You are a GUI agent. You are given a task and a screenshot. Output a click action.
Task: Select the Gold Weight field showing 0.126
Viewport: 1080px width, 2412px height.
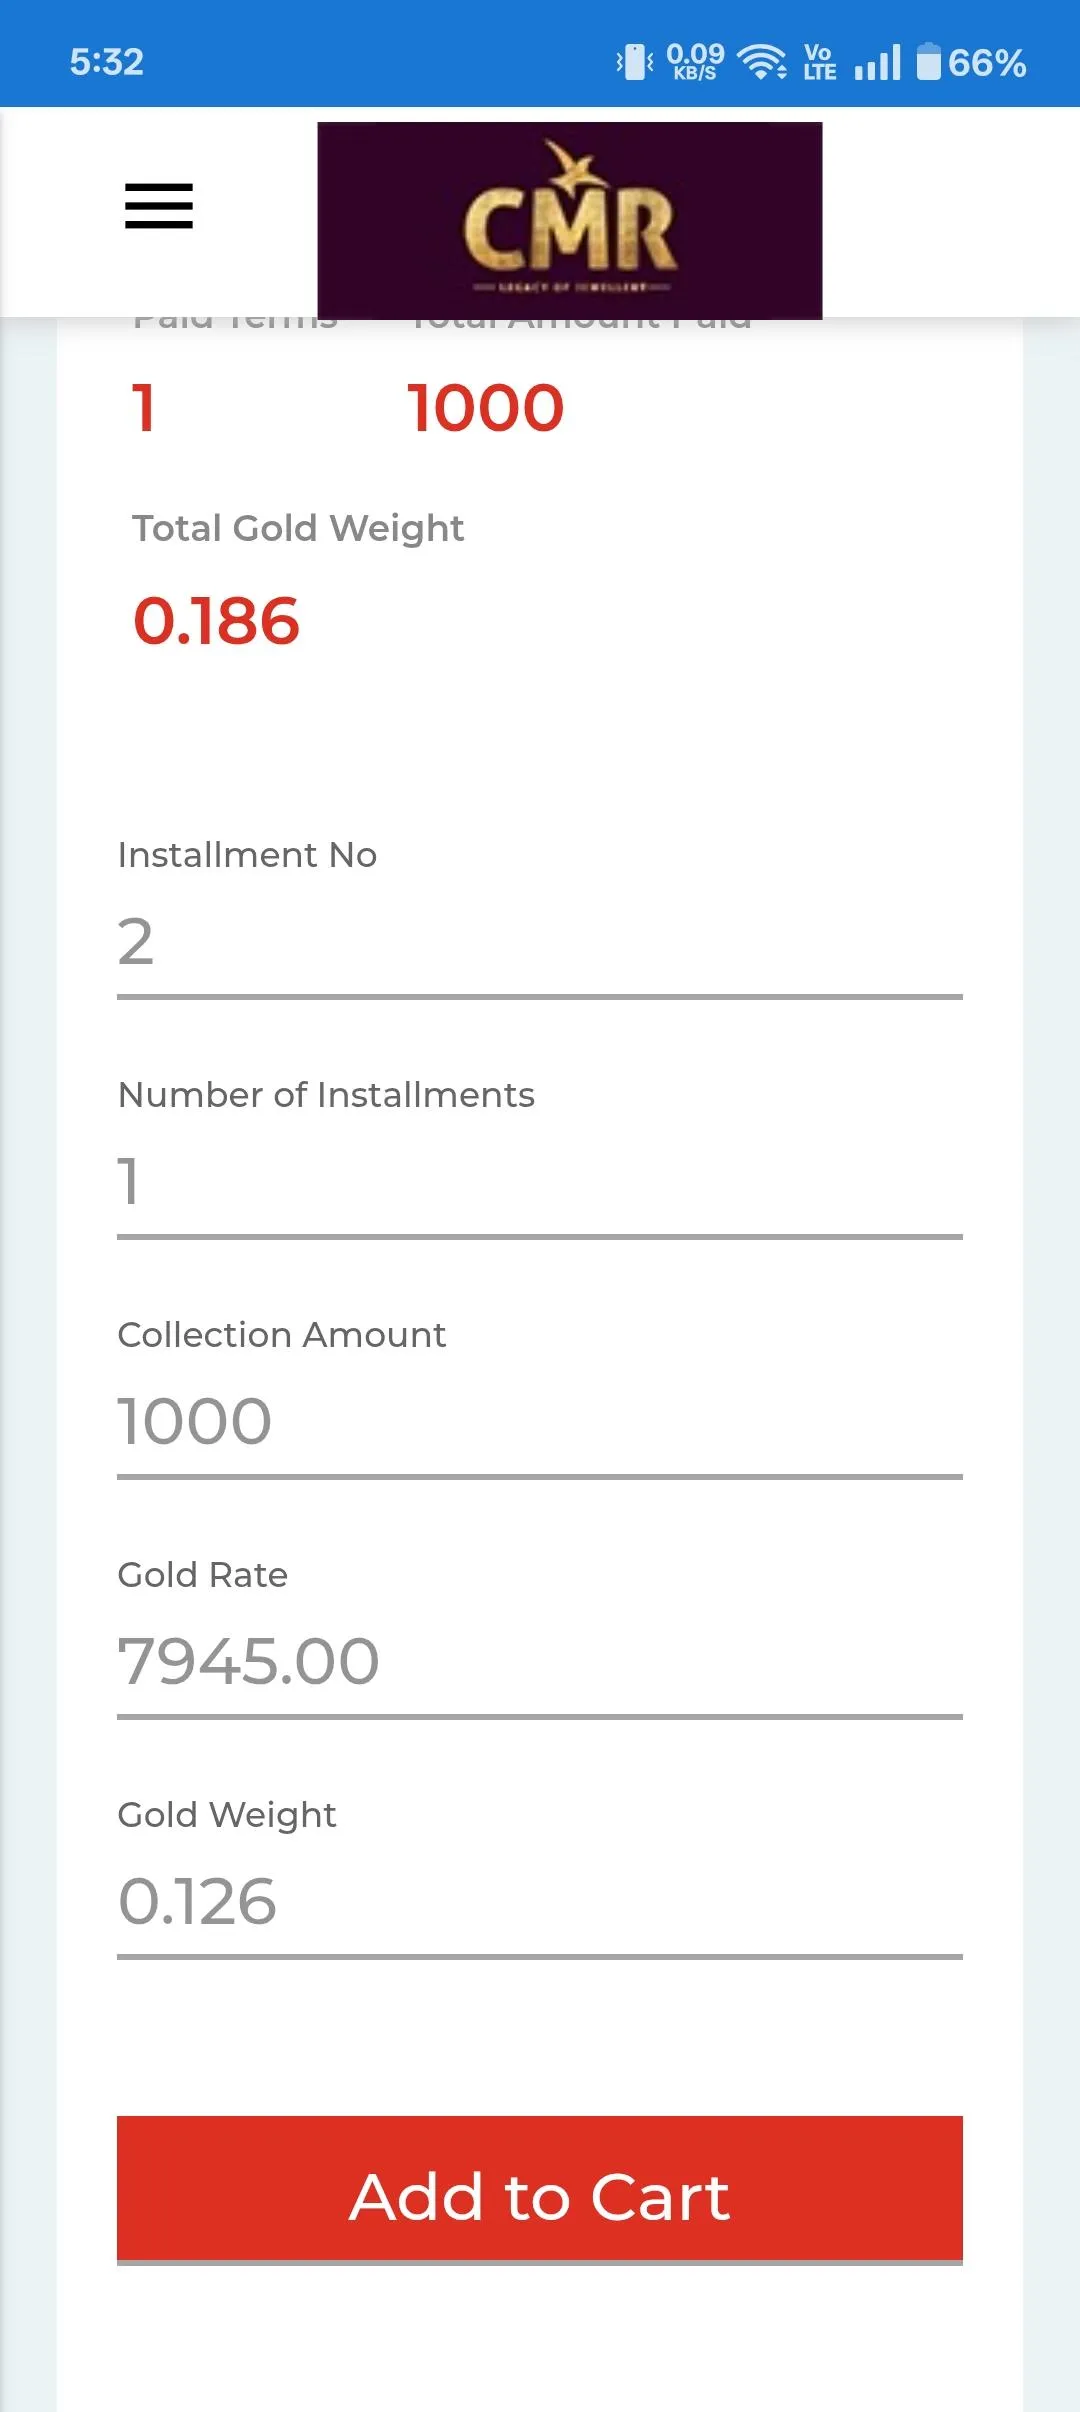[x=540, y=1902]
